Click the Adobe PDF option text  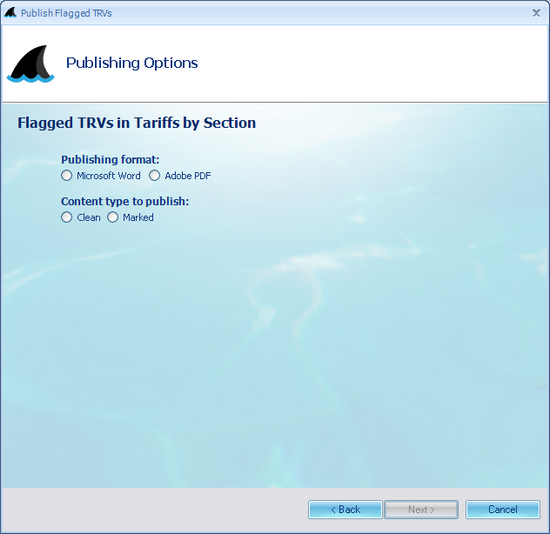(x=188, y=175)
